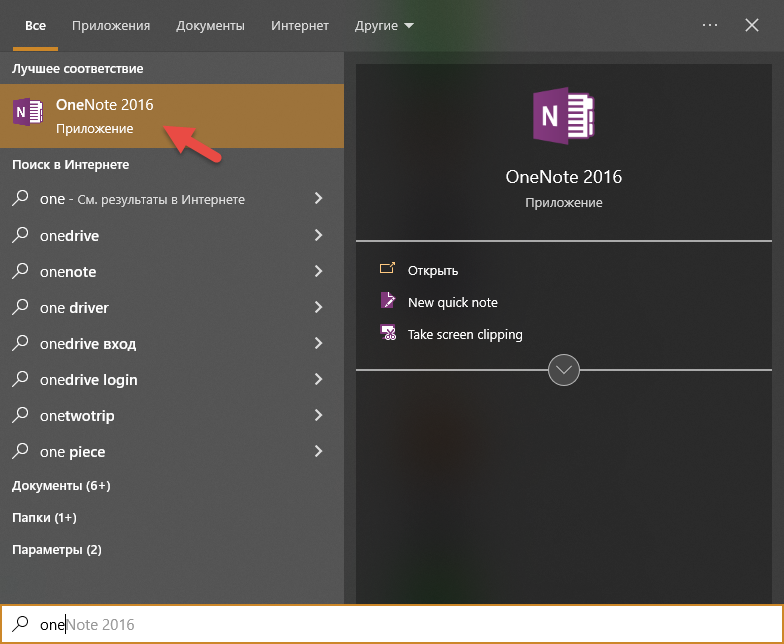
Task: Click magnifier icon beside 'onetwotrip'
Action: 20,414
